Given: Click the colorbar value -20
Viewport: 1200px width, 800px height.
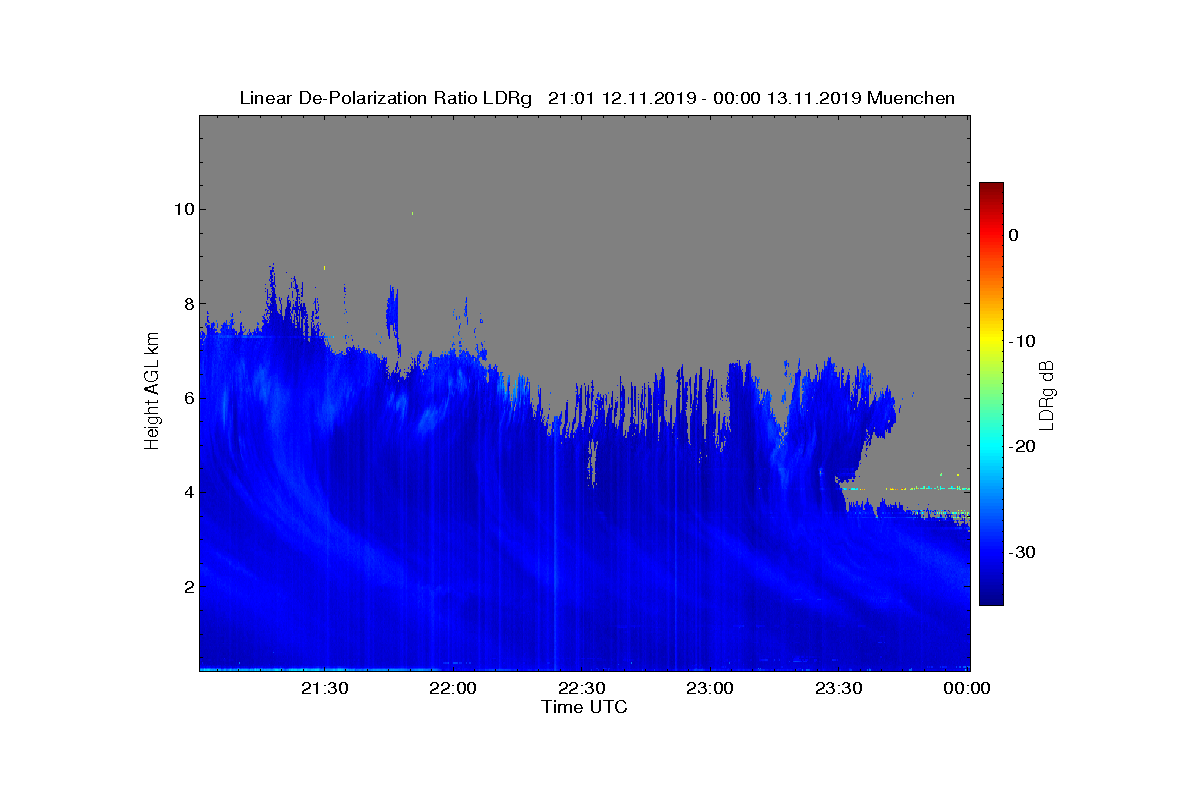Looking at the screenshot, I should point(1022,447).
